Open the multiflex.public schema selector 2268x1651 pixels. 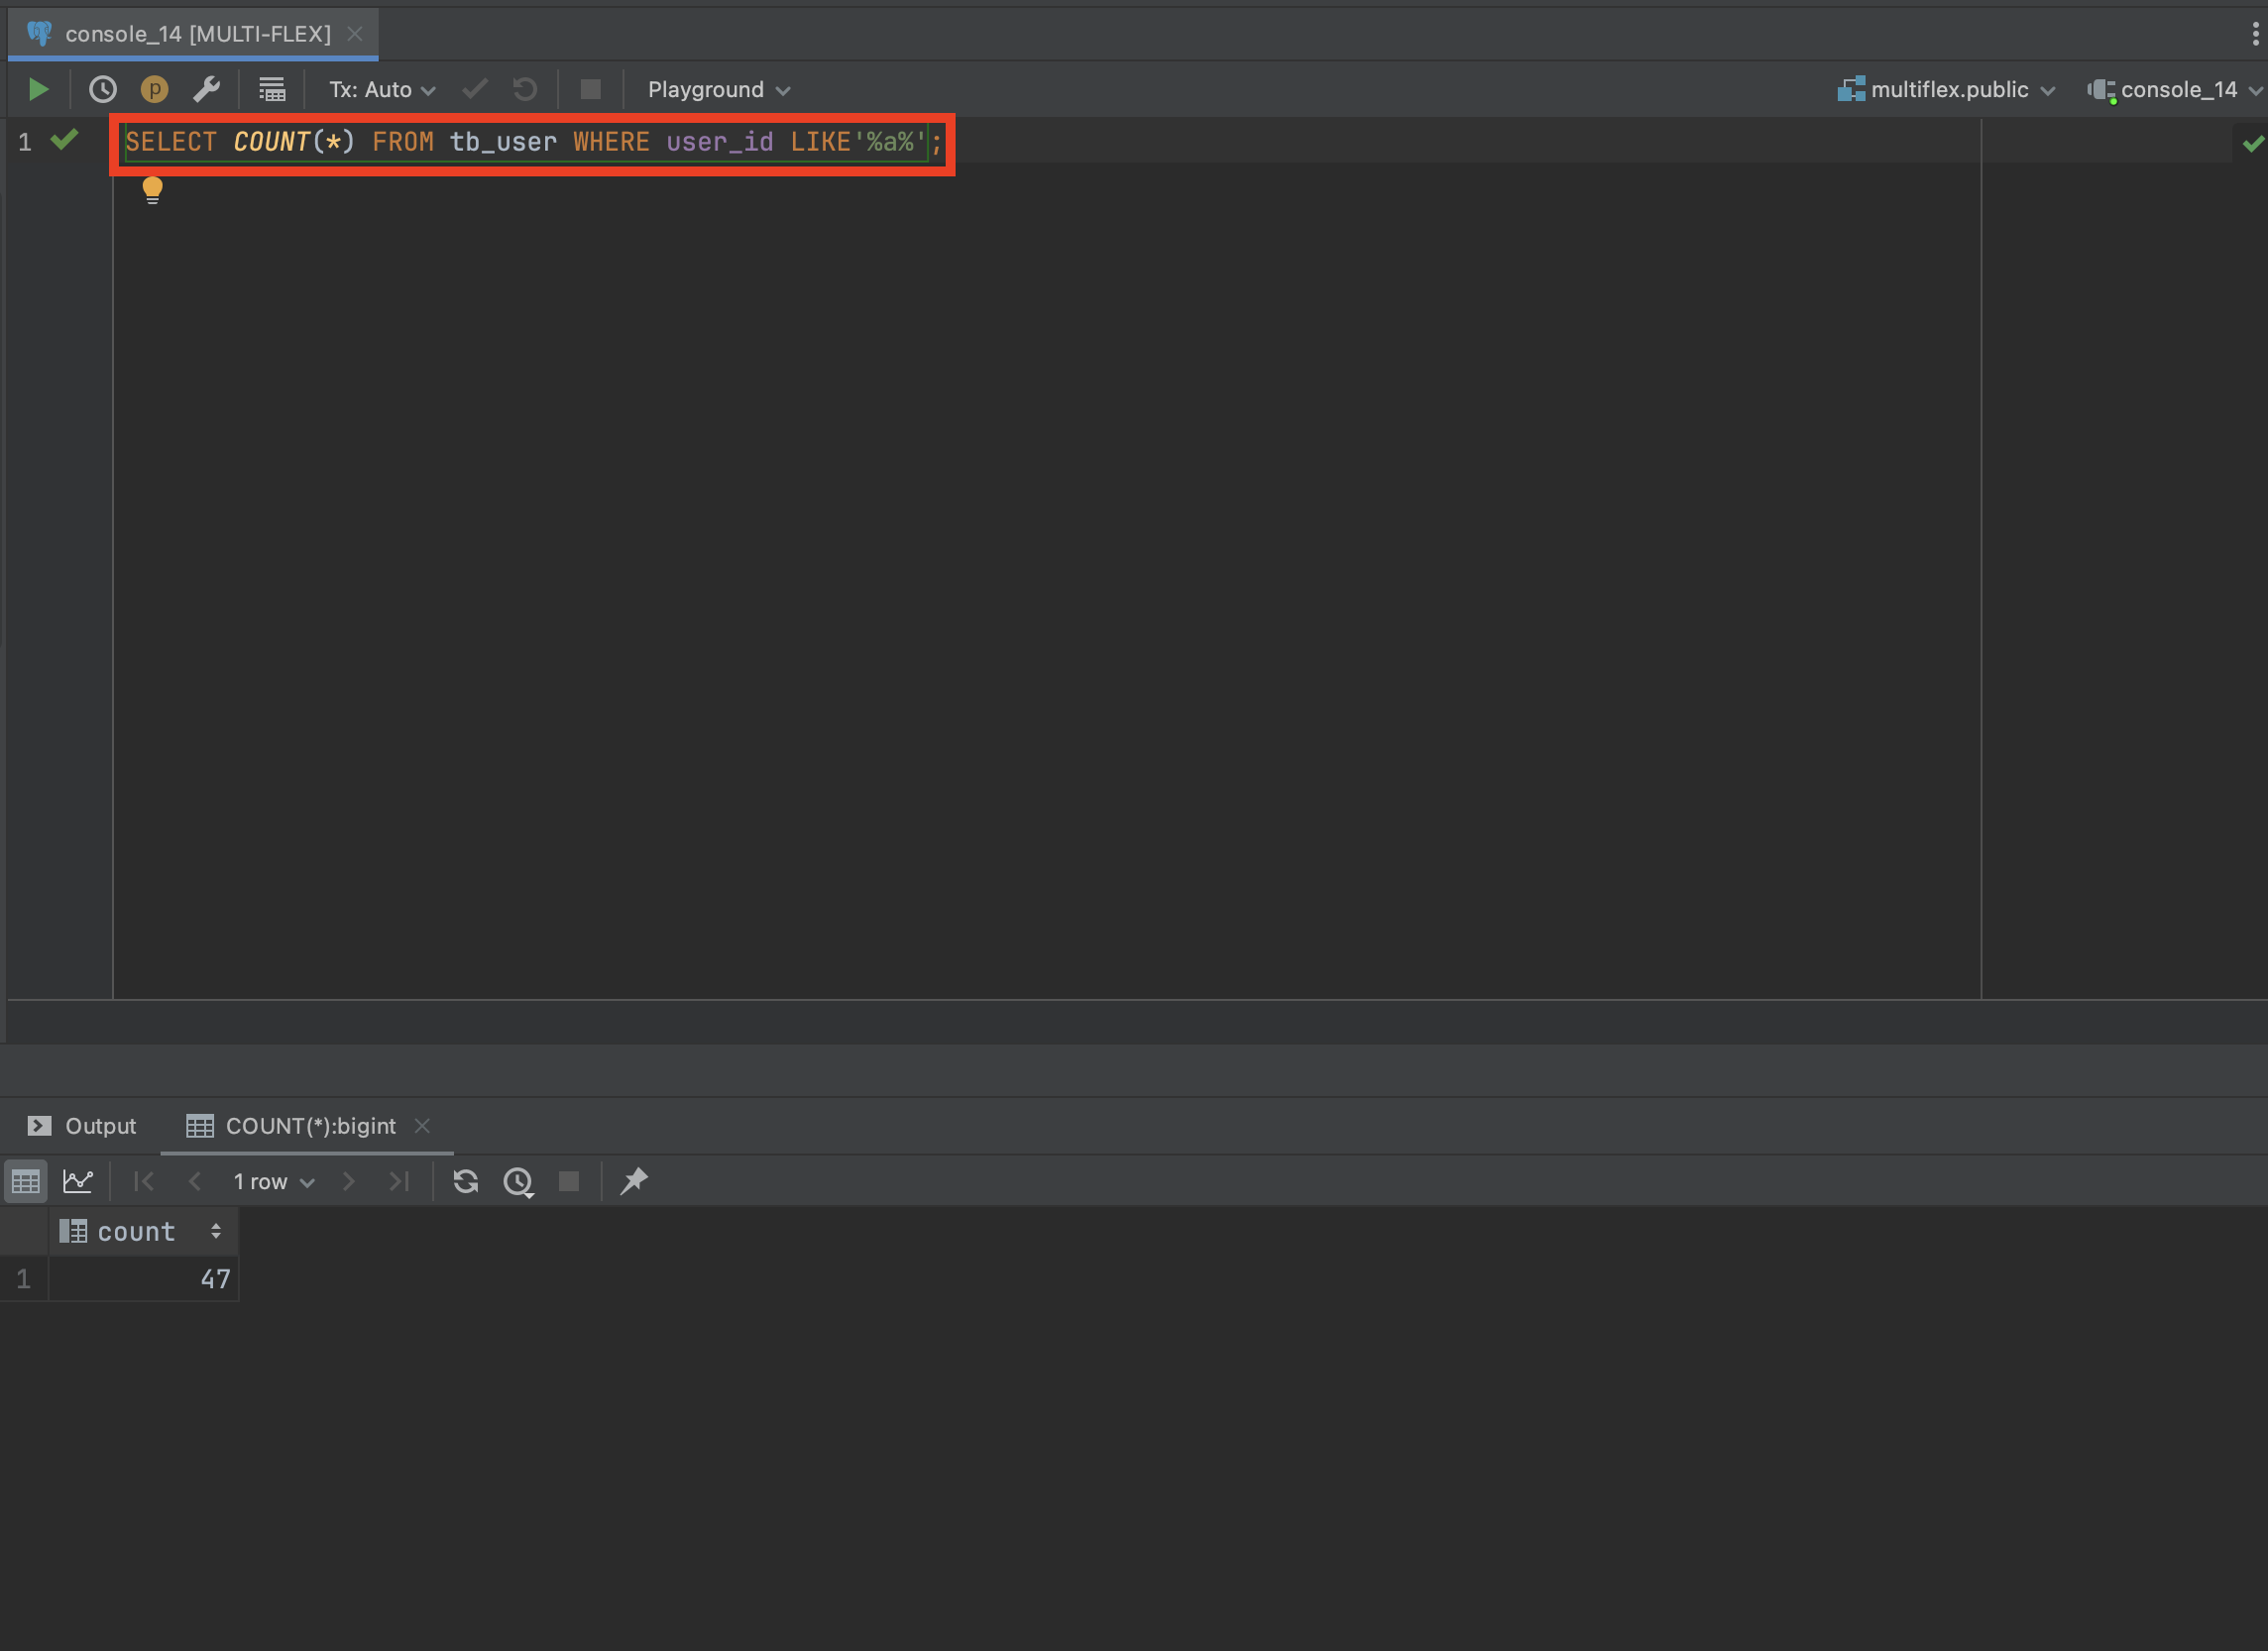(1946, 90)
